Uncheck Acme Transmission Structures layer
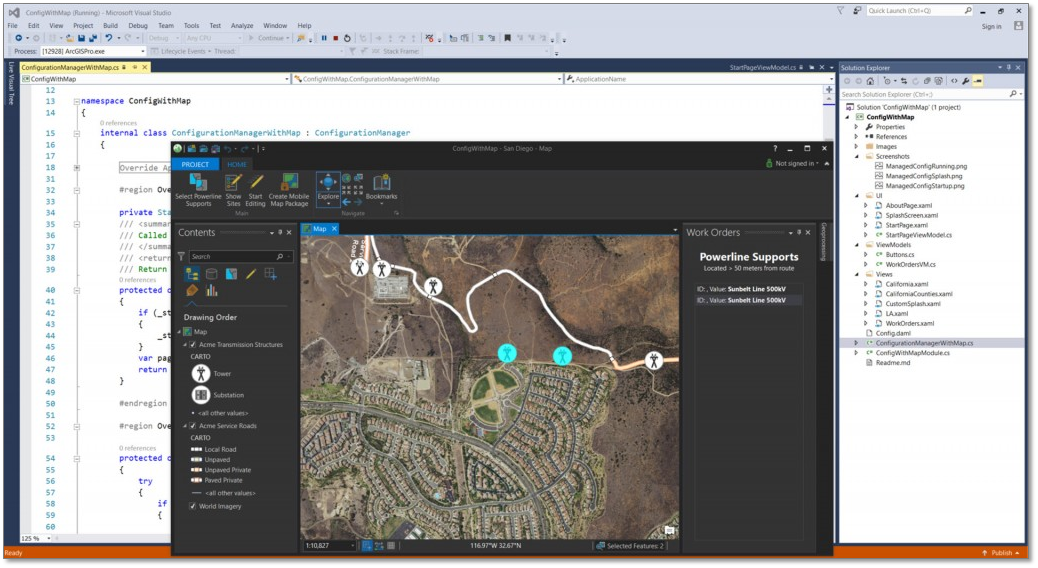This screenshot has width=1038, height=568. click(193, 345)
